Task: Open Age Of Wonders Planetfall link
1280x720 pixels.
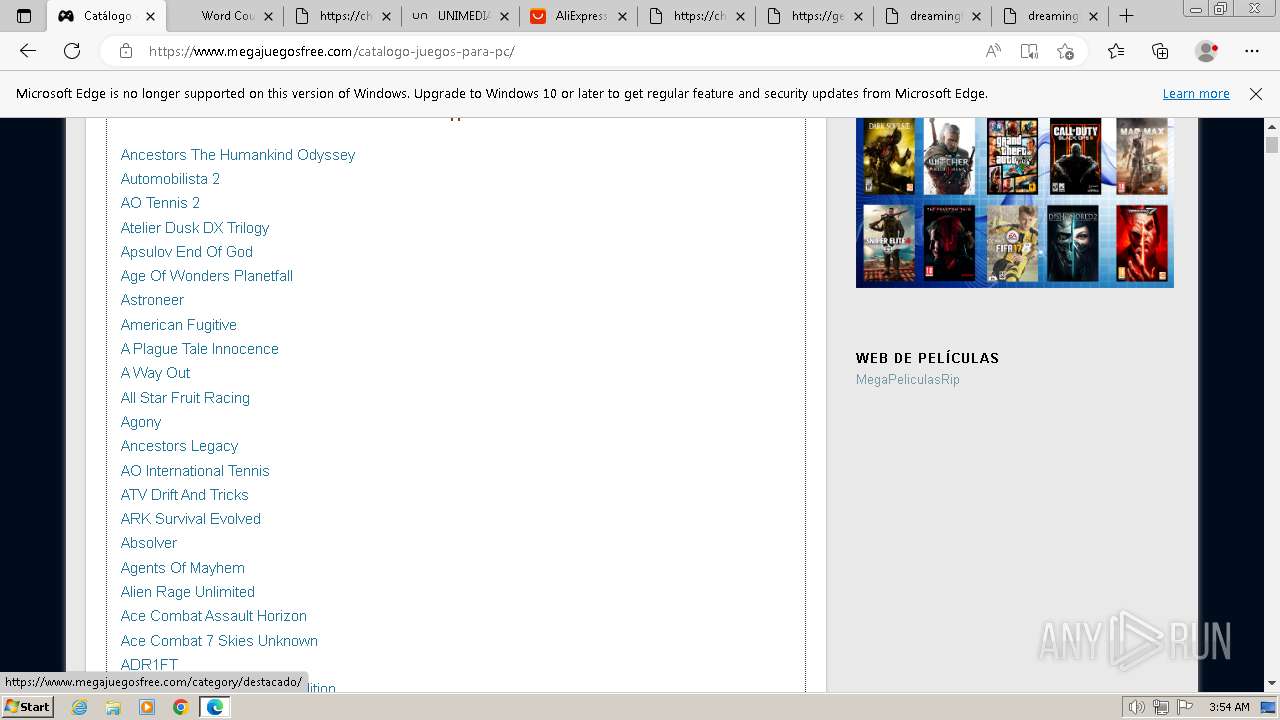Action: [x=207, y=276]
